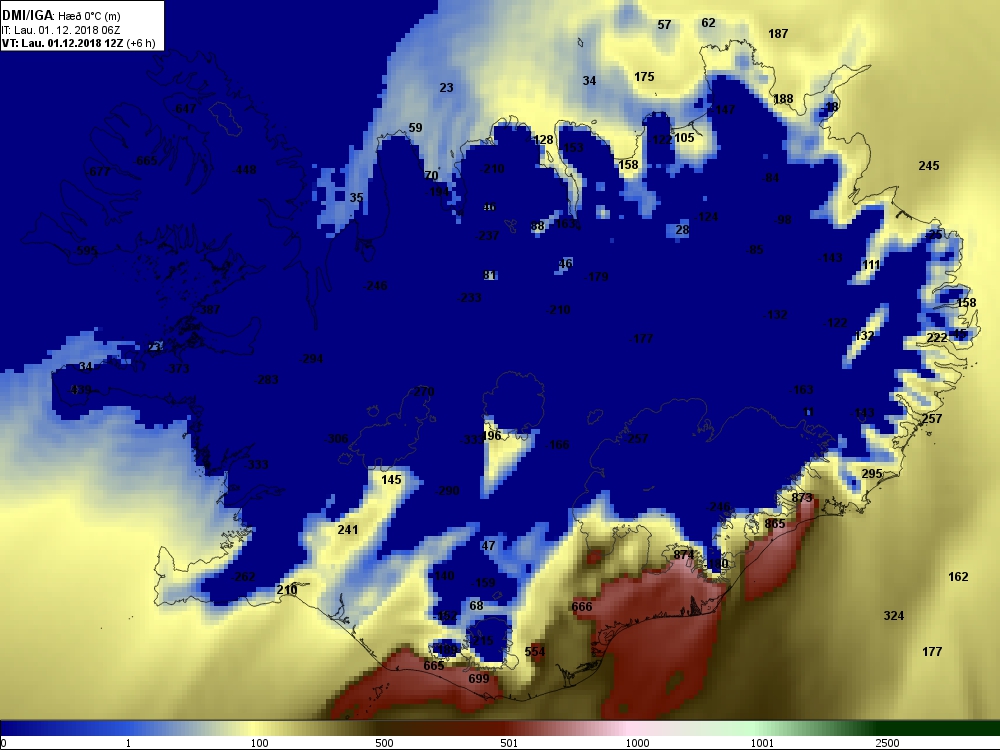Screen dimensions: 1000x750
Task: Click the map value '699'
Action: pos(478,679)
